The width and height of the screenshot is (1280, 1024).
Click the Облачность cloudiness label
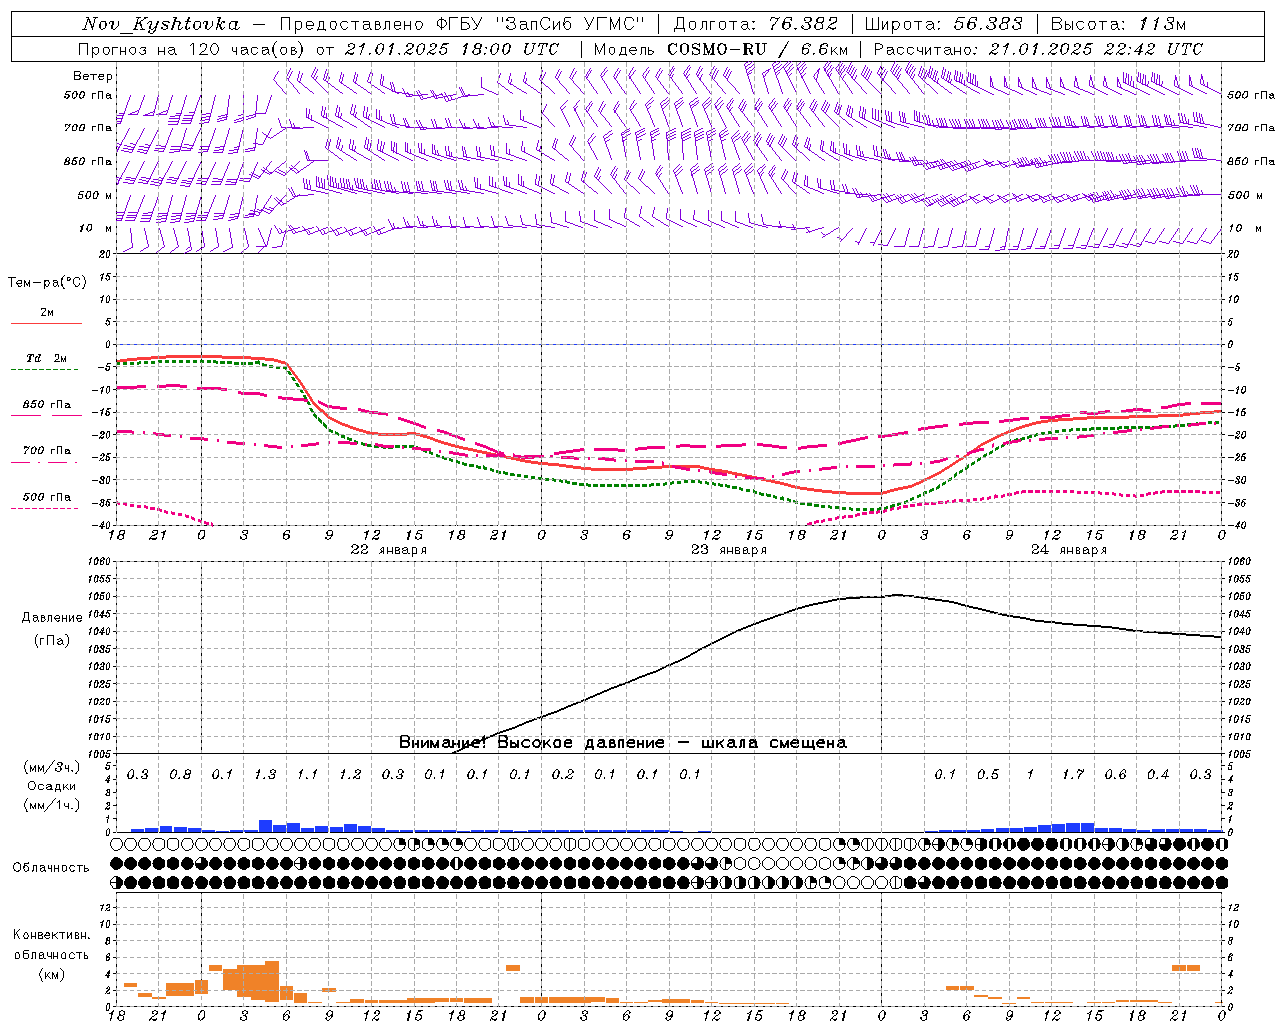tap(51, 868)
